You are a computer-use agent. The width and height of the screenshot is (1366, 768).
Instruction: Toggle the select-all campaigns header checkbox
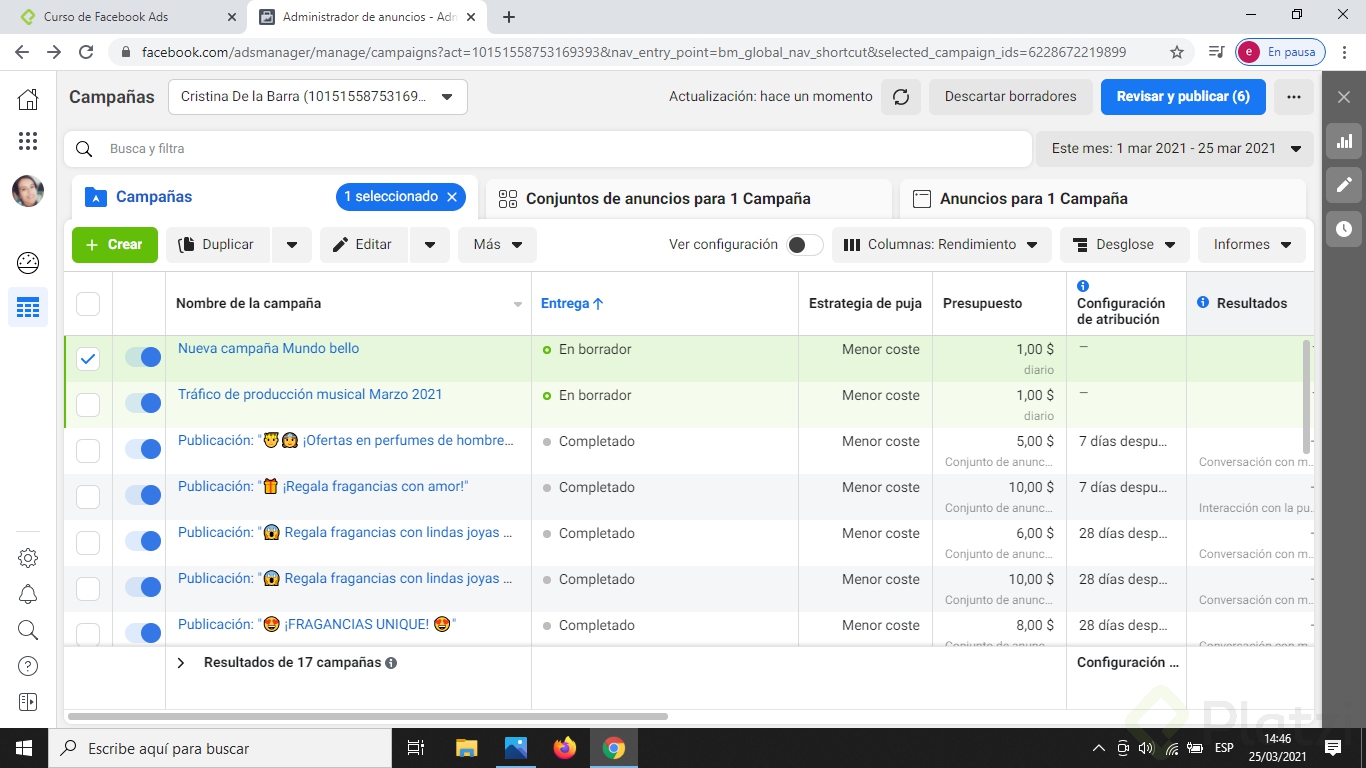coord(88,303)
